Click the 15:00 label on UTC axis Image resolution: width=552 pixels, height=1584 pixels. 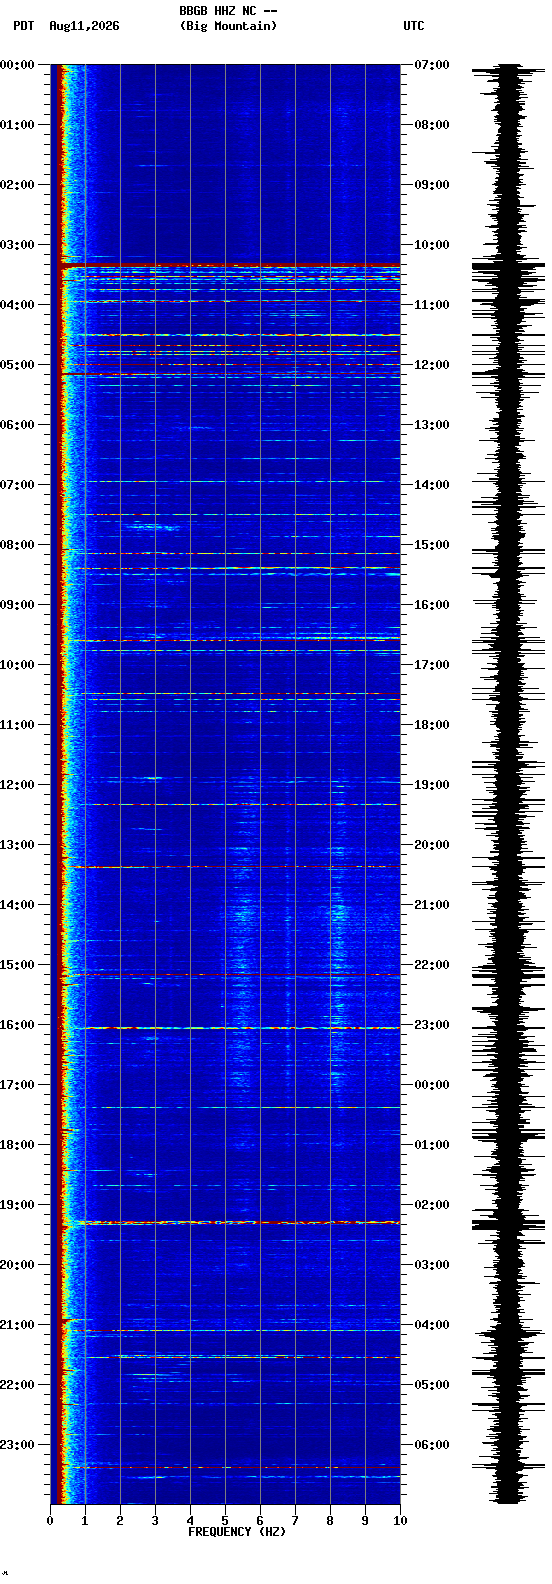coord(432,545)
